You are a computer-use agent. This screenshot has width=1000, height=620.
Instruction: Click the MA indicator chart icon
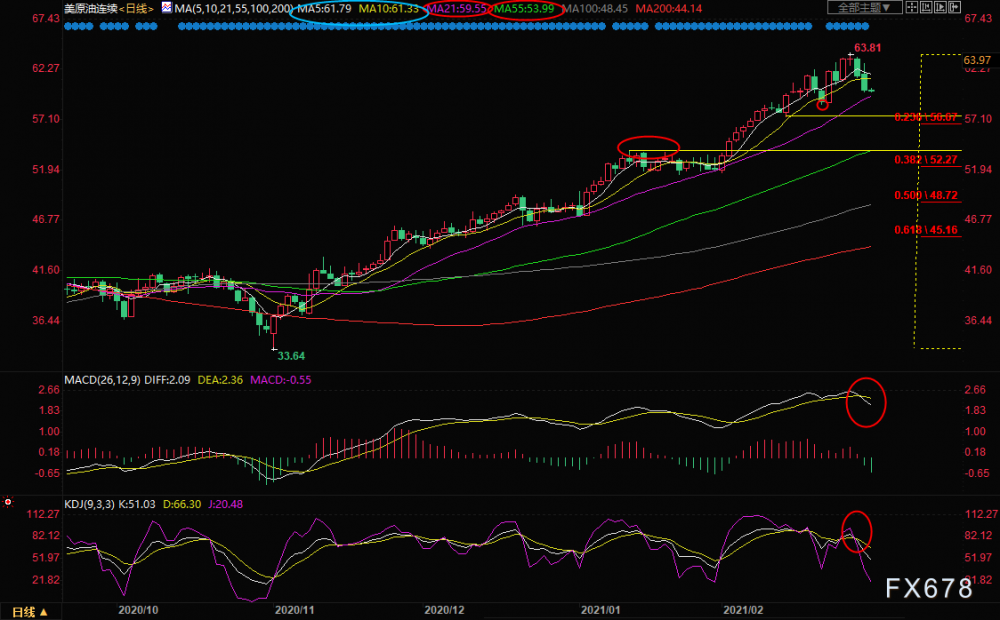tap(166, 8)
